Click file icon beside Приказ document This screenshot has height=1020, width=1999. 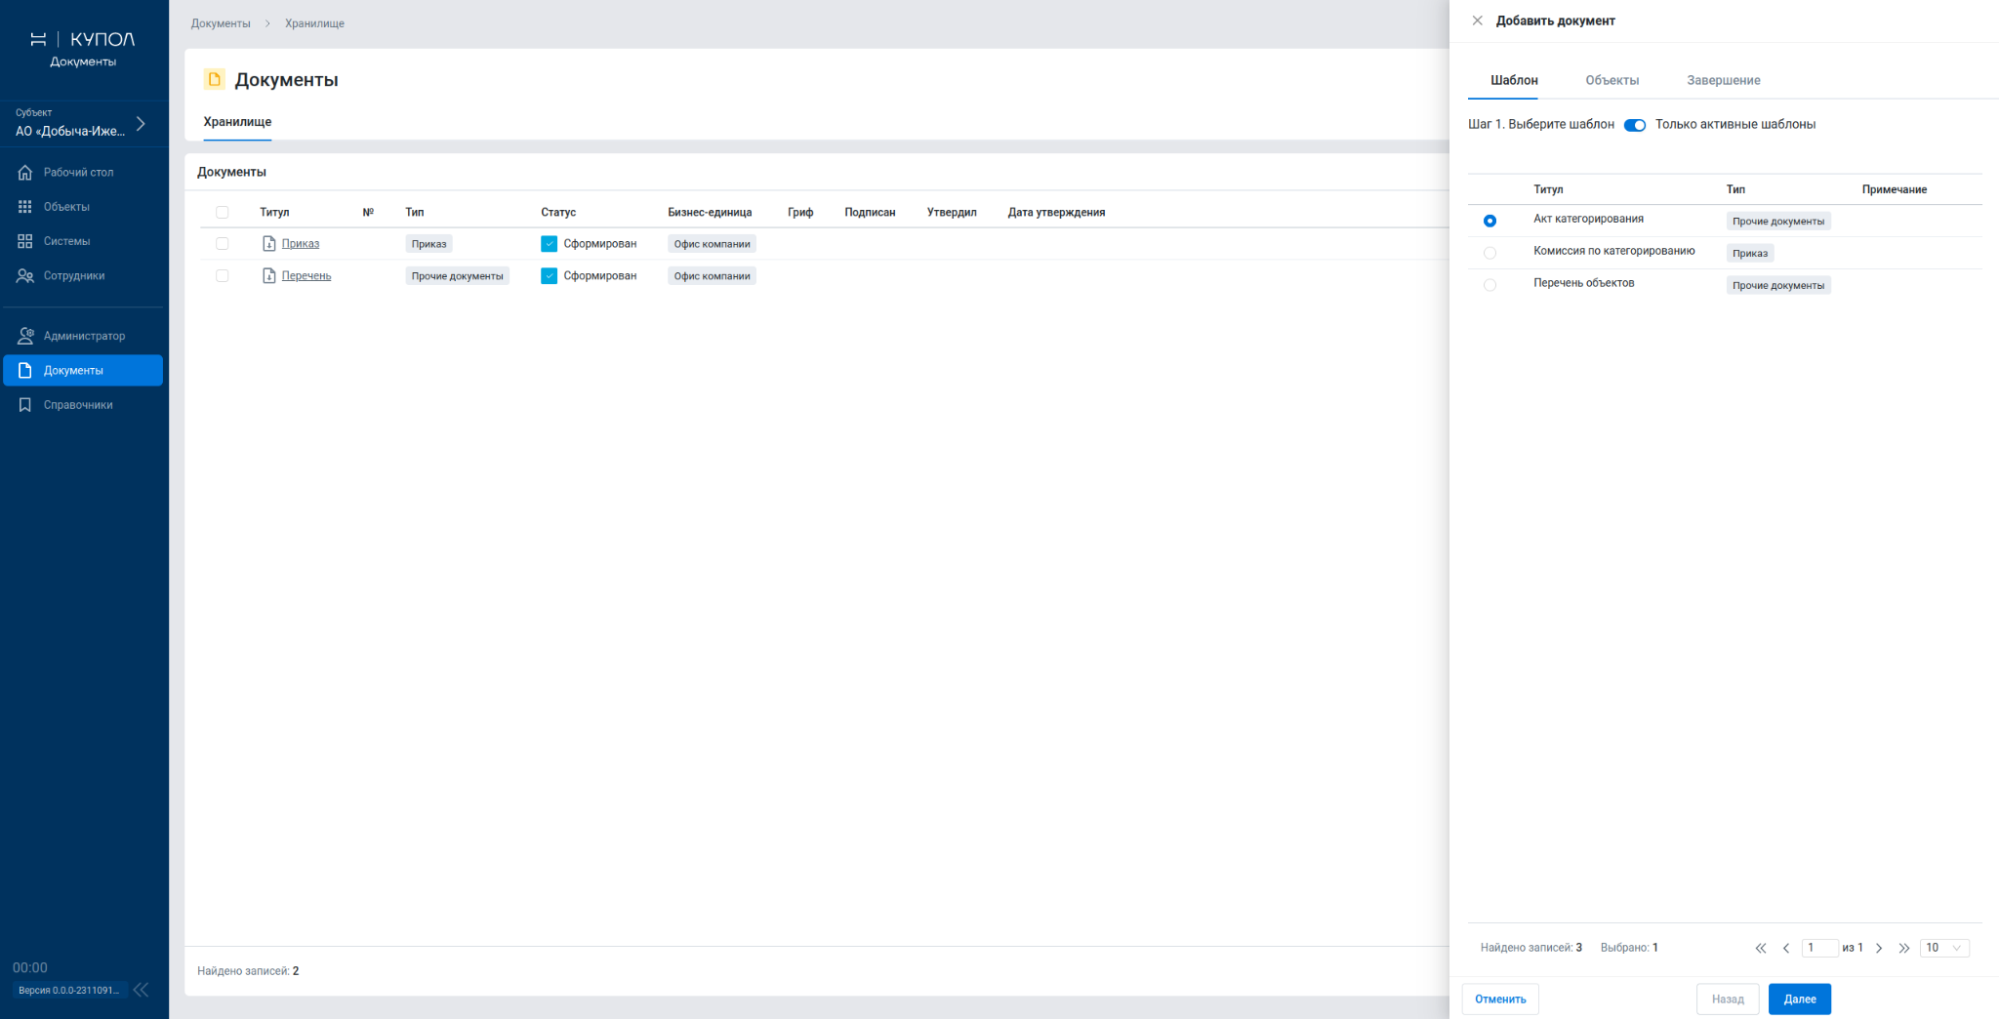[269, 244]
